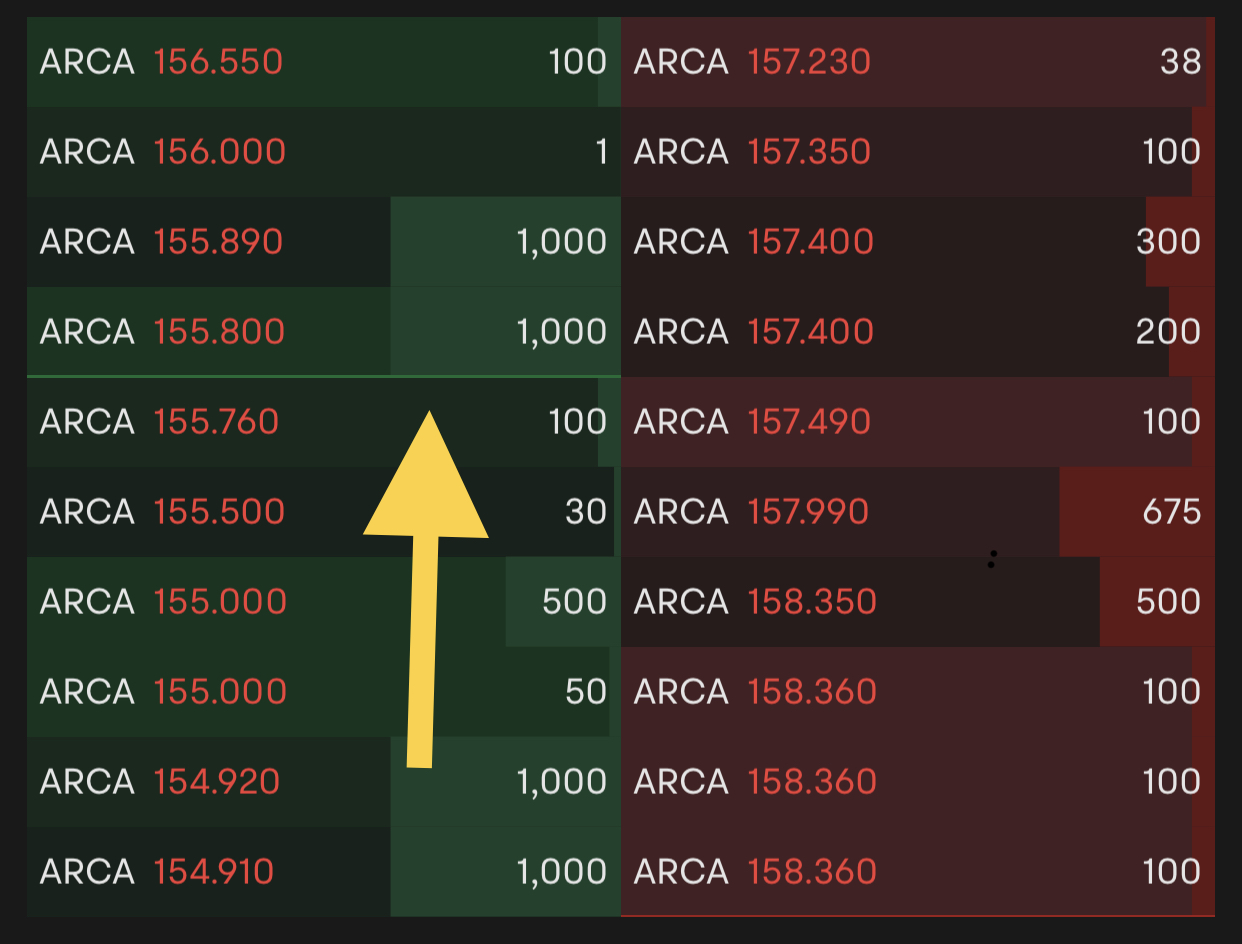Viewport: 1242px width, 944px height.
Task: Select the 155.000 bid with 50 shares
Action: coord(324,692)
